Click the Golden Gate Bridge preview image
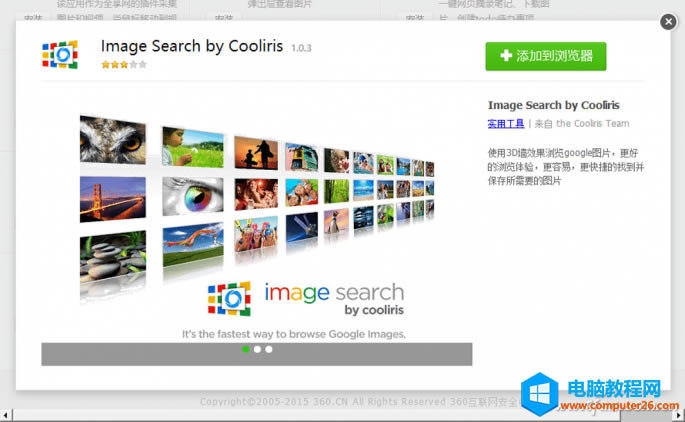685x422 pixels. tap(113, 199)
